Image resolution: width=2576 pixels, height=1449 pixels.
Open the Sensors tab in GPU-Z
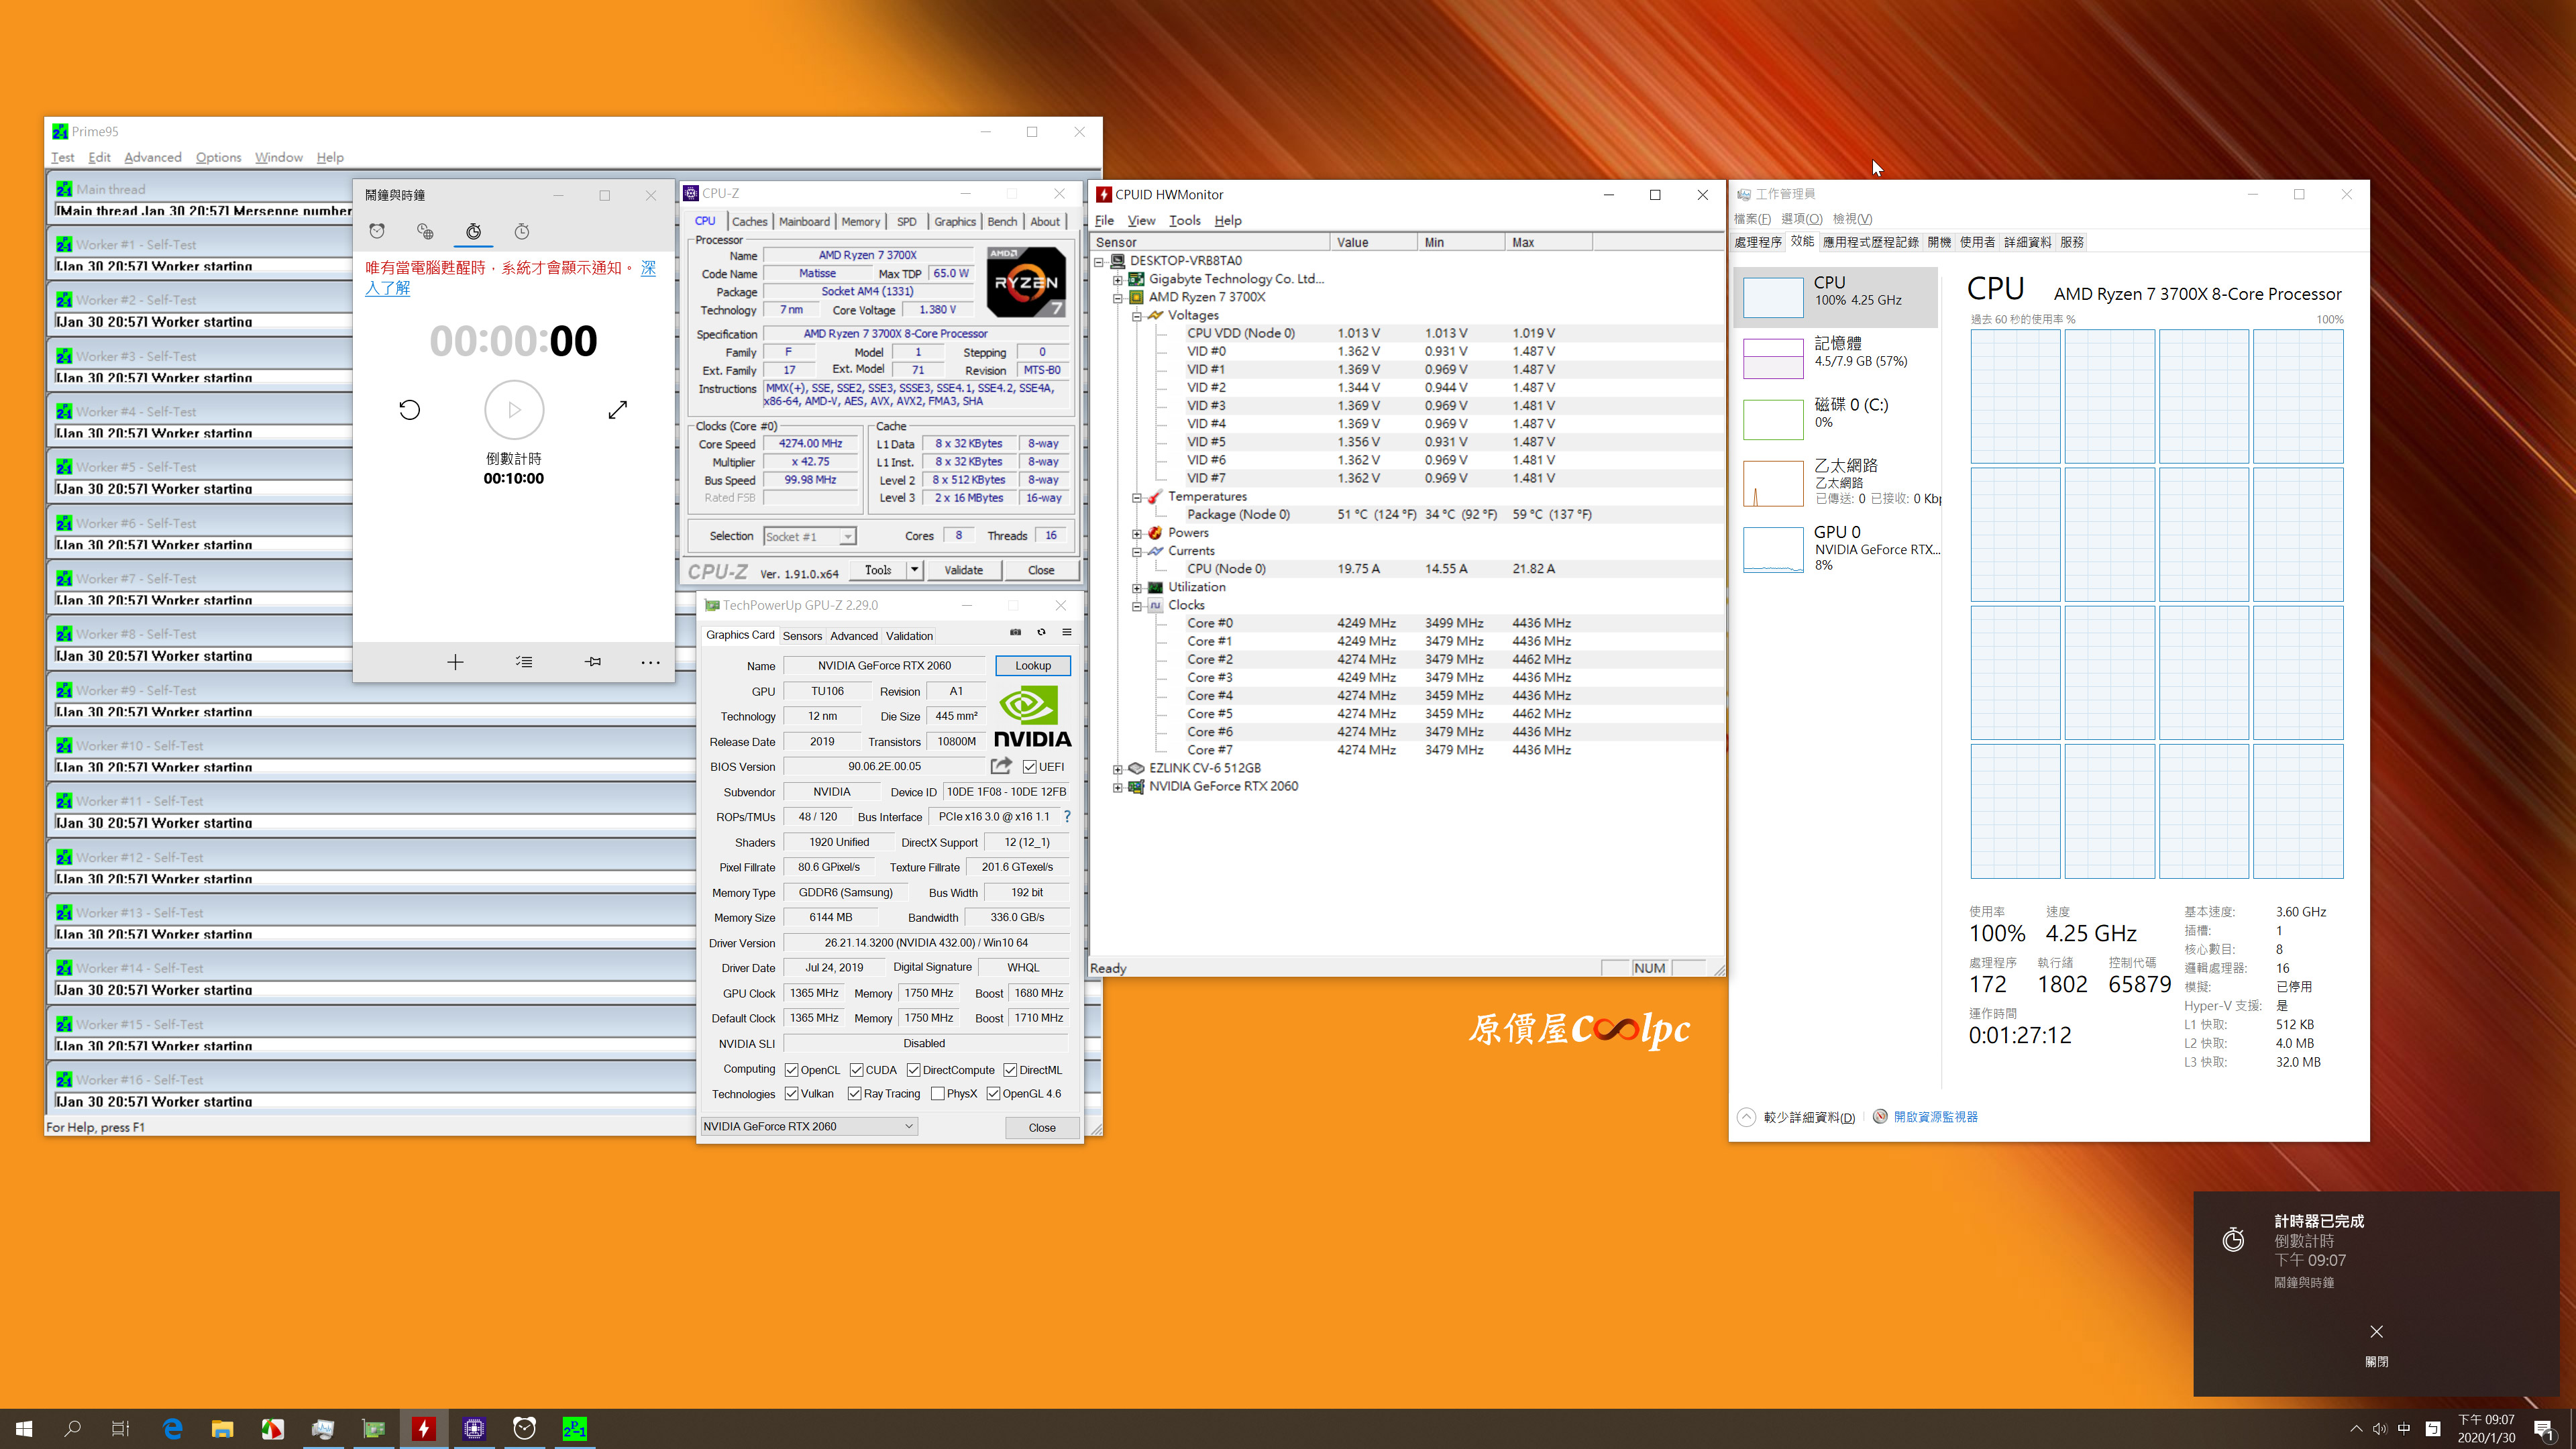point(802,636)
